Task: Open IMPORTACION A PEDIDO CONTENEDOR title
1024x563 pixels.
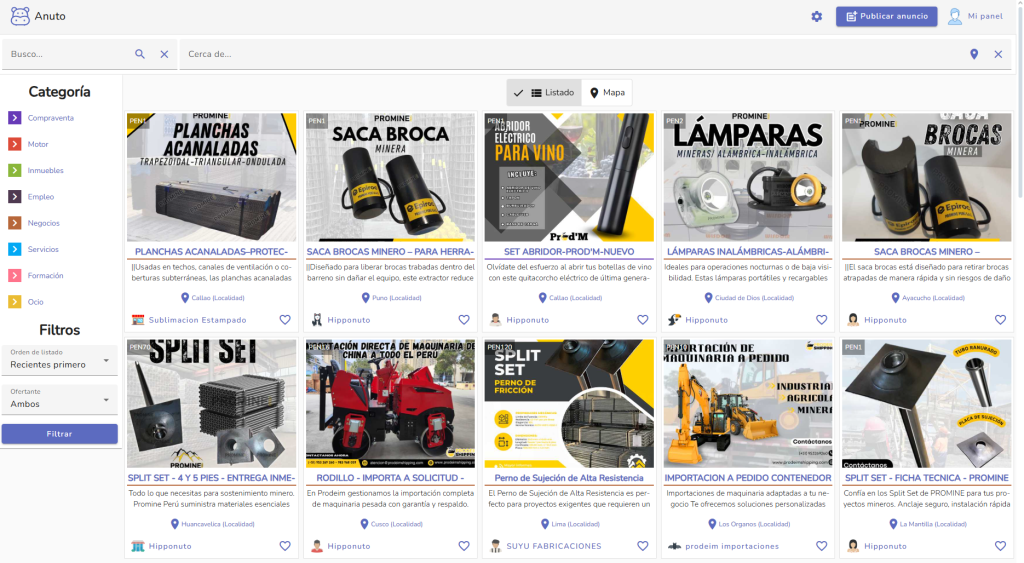Action: point(748,478)
